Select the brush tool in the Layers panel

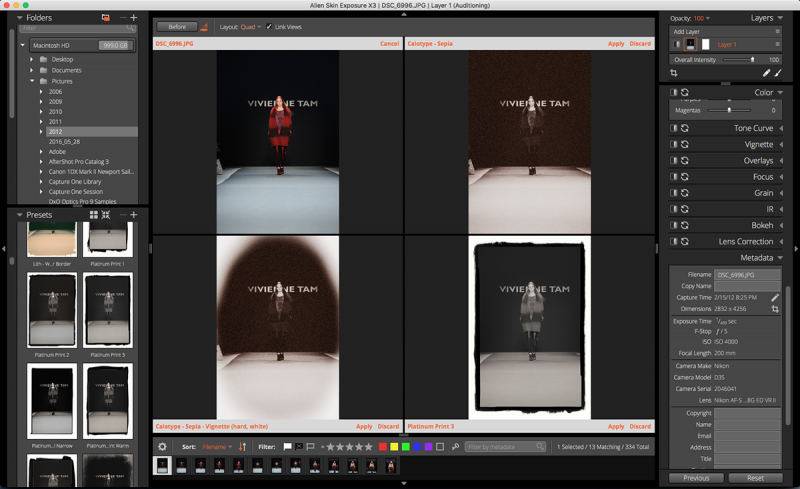(x=778, y=73)
